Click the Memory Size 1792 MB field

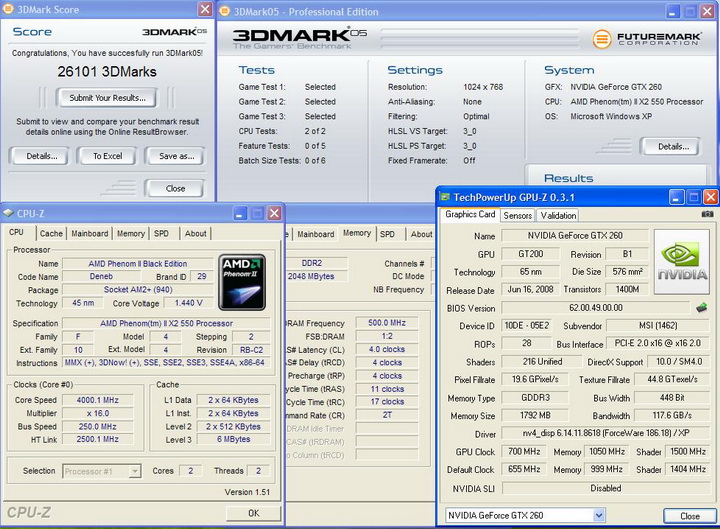click(535, 416)
